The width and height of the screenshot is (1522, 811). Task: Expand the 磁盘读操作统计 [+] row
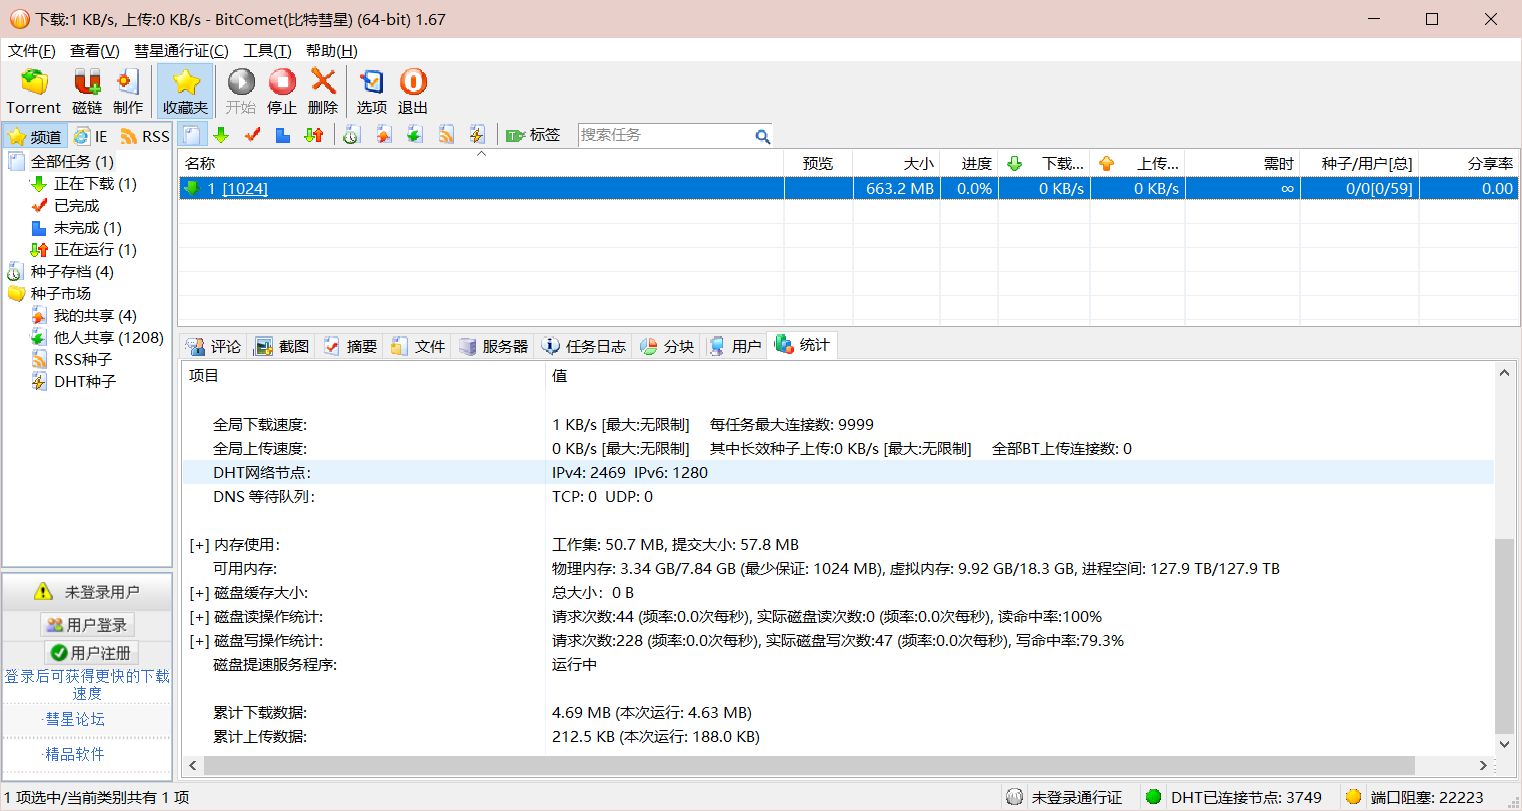199,617
